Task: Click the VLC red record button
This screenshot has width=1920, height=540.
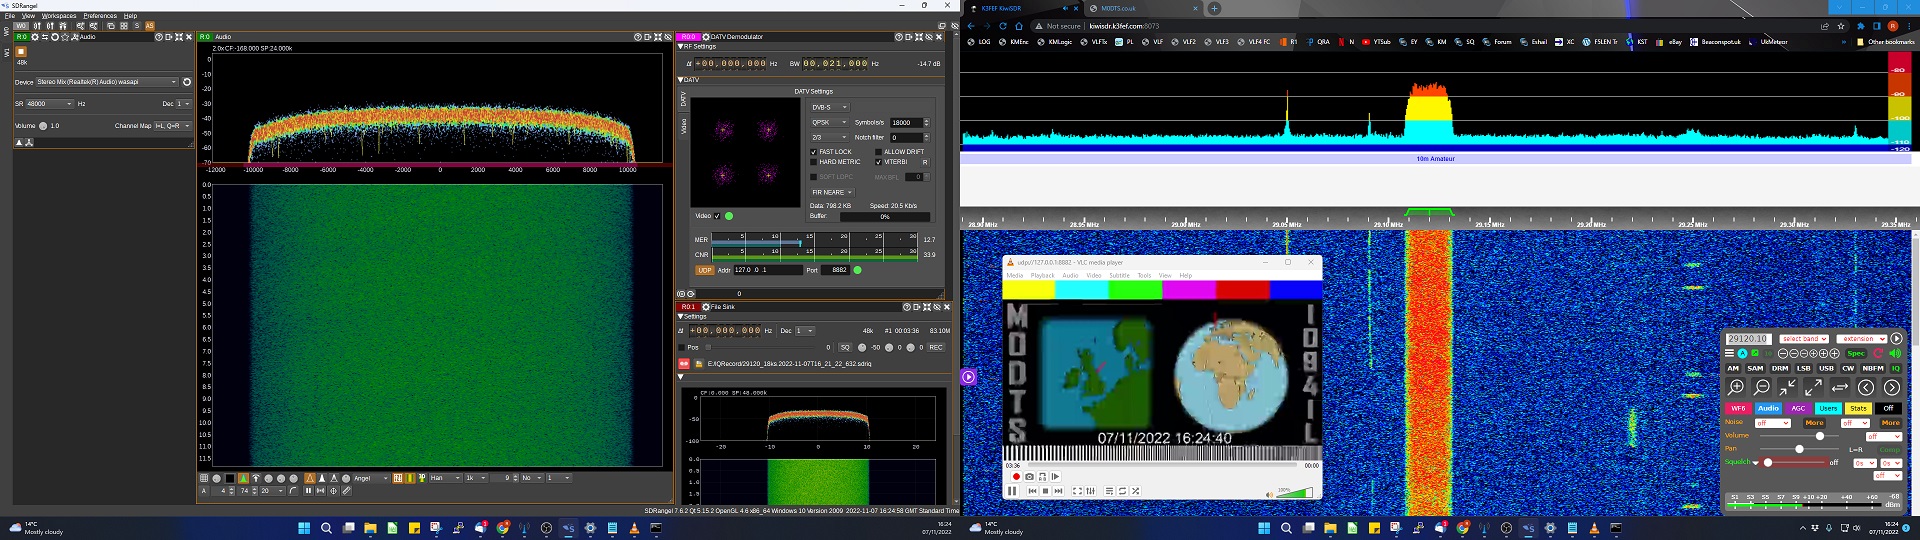Action: 1016,477
